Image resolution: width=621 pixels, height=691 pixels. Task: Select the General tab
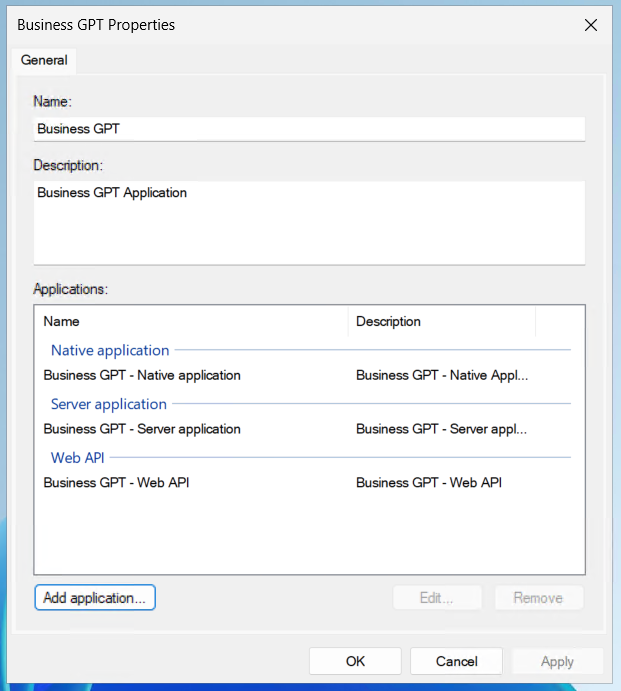coord(44,60)
